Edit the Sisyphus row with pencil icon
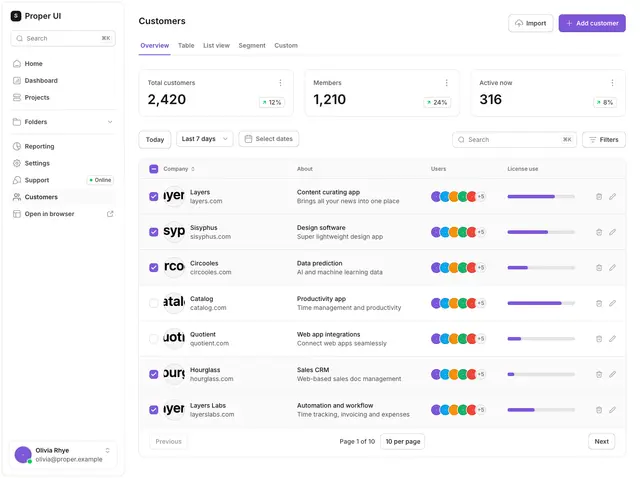 (612, 232)
